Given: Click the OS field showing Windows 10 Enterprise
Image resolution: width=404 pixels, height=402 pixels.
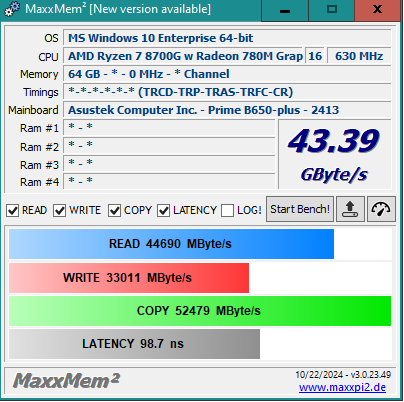Looking at the screenshot, I should coord(227,38).
